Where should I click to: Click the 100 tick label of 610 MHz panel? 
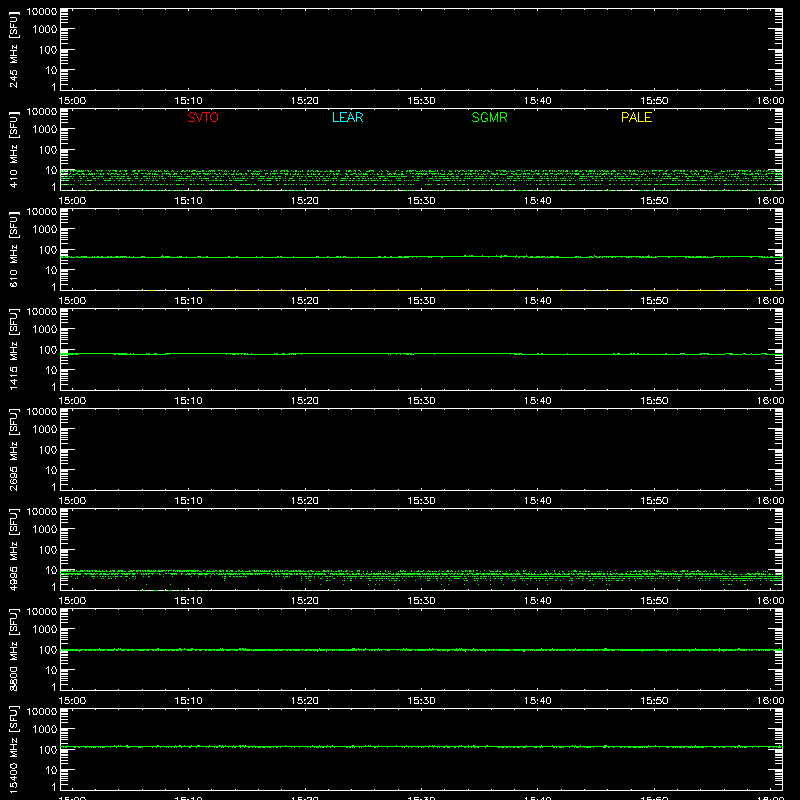tap(48, 250)
